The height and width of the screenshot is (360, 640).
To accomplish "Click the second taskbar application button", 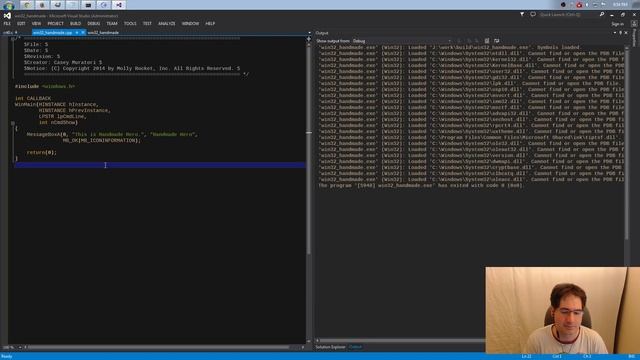I will (x=42, y=5).
